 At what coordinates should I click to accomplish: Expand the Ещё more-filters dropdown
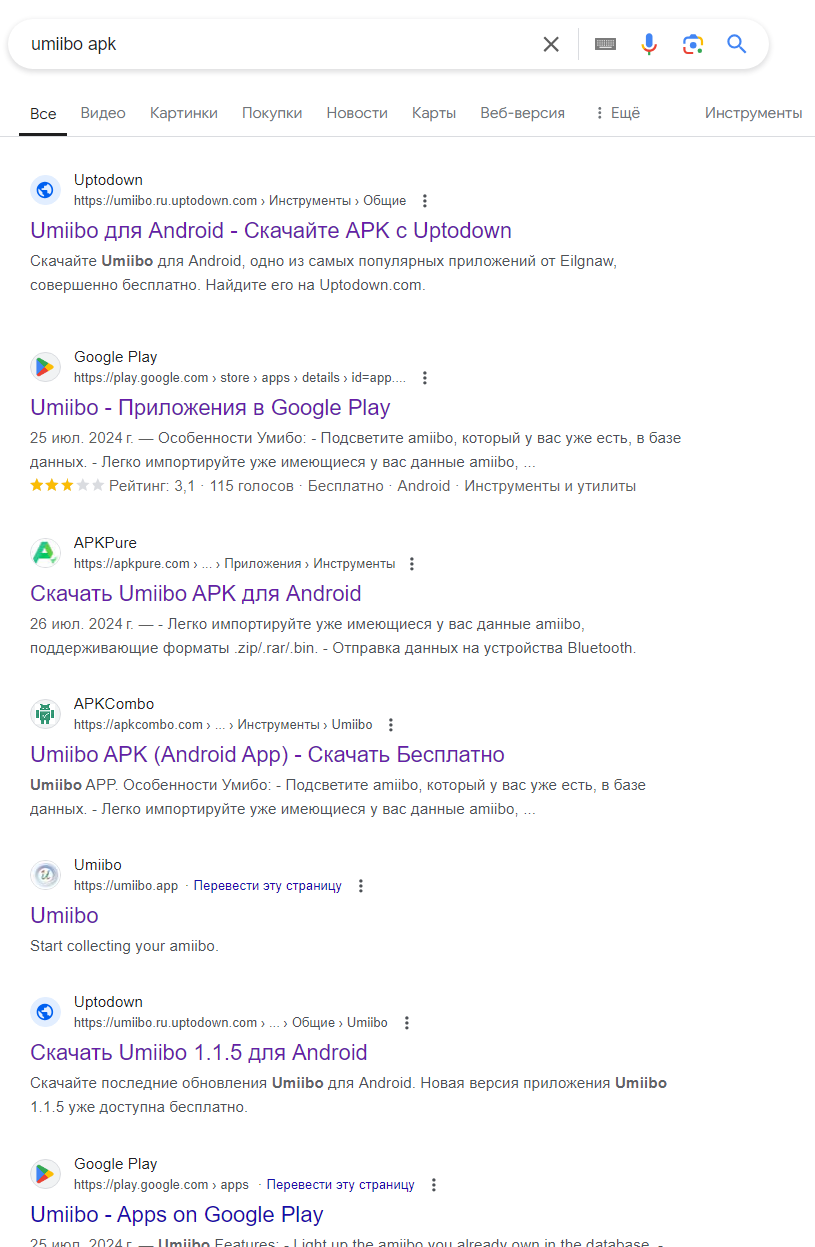616,113
